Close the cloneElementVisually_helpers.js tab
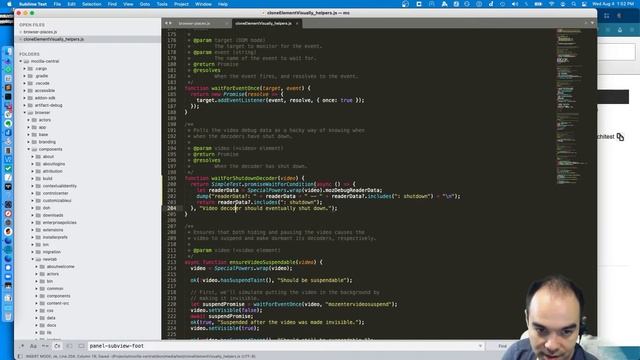The height and width of the screenshot is (360, 640). [x=297, y=23]
